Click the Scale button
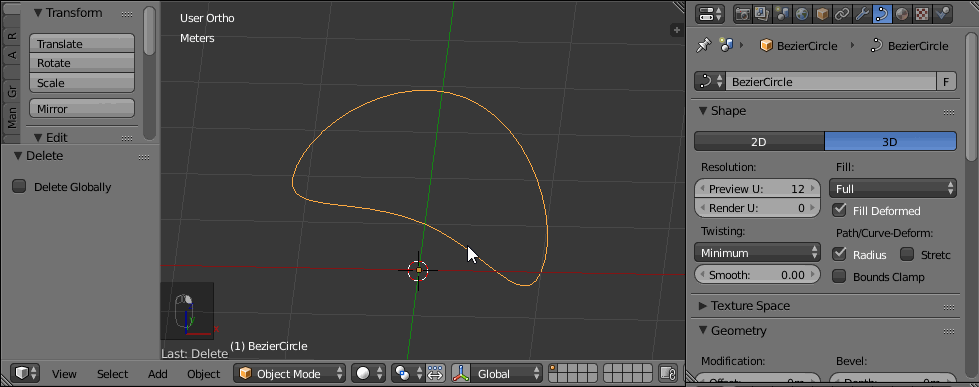Screen dimensions: 979x387 coord(82,82)
